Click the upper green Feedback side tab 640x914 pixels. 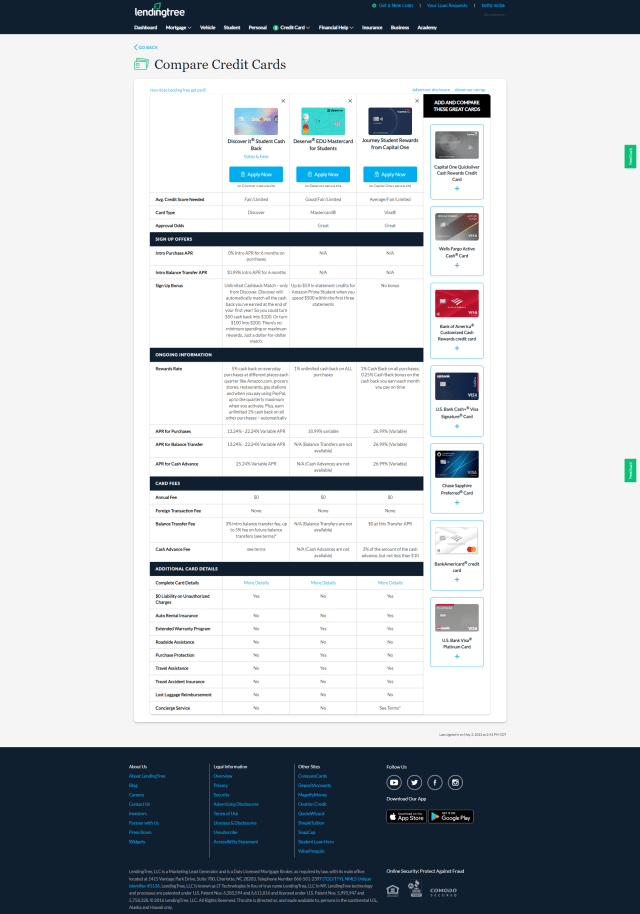[630, 156]
